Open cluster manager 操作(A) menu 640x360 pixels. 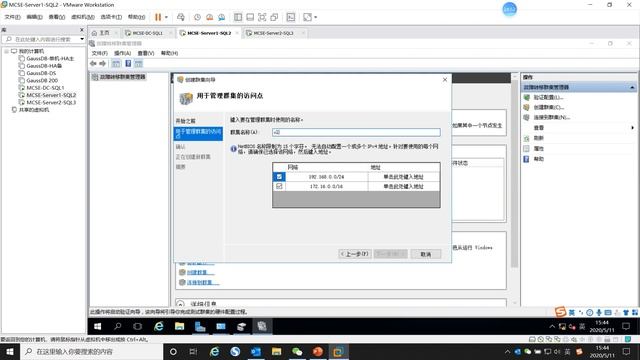point(122,53)
